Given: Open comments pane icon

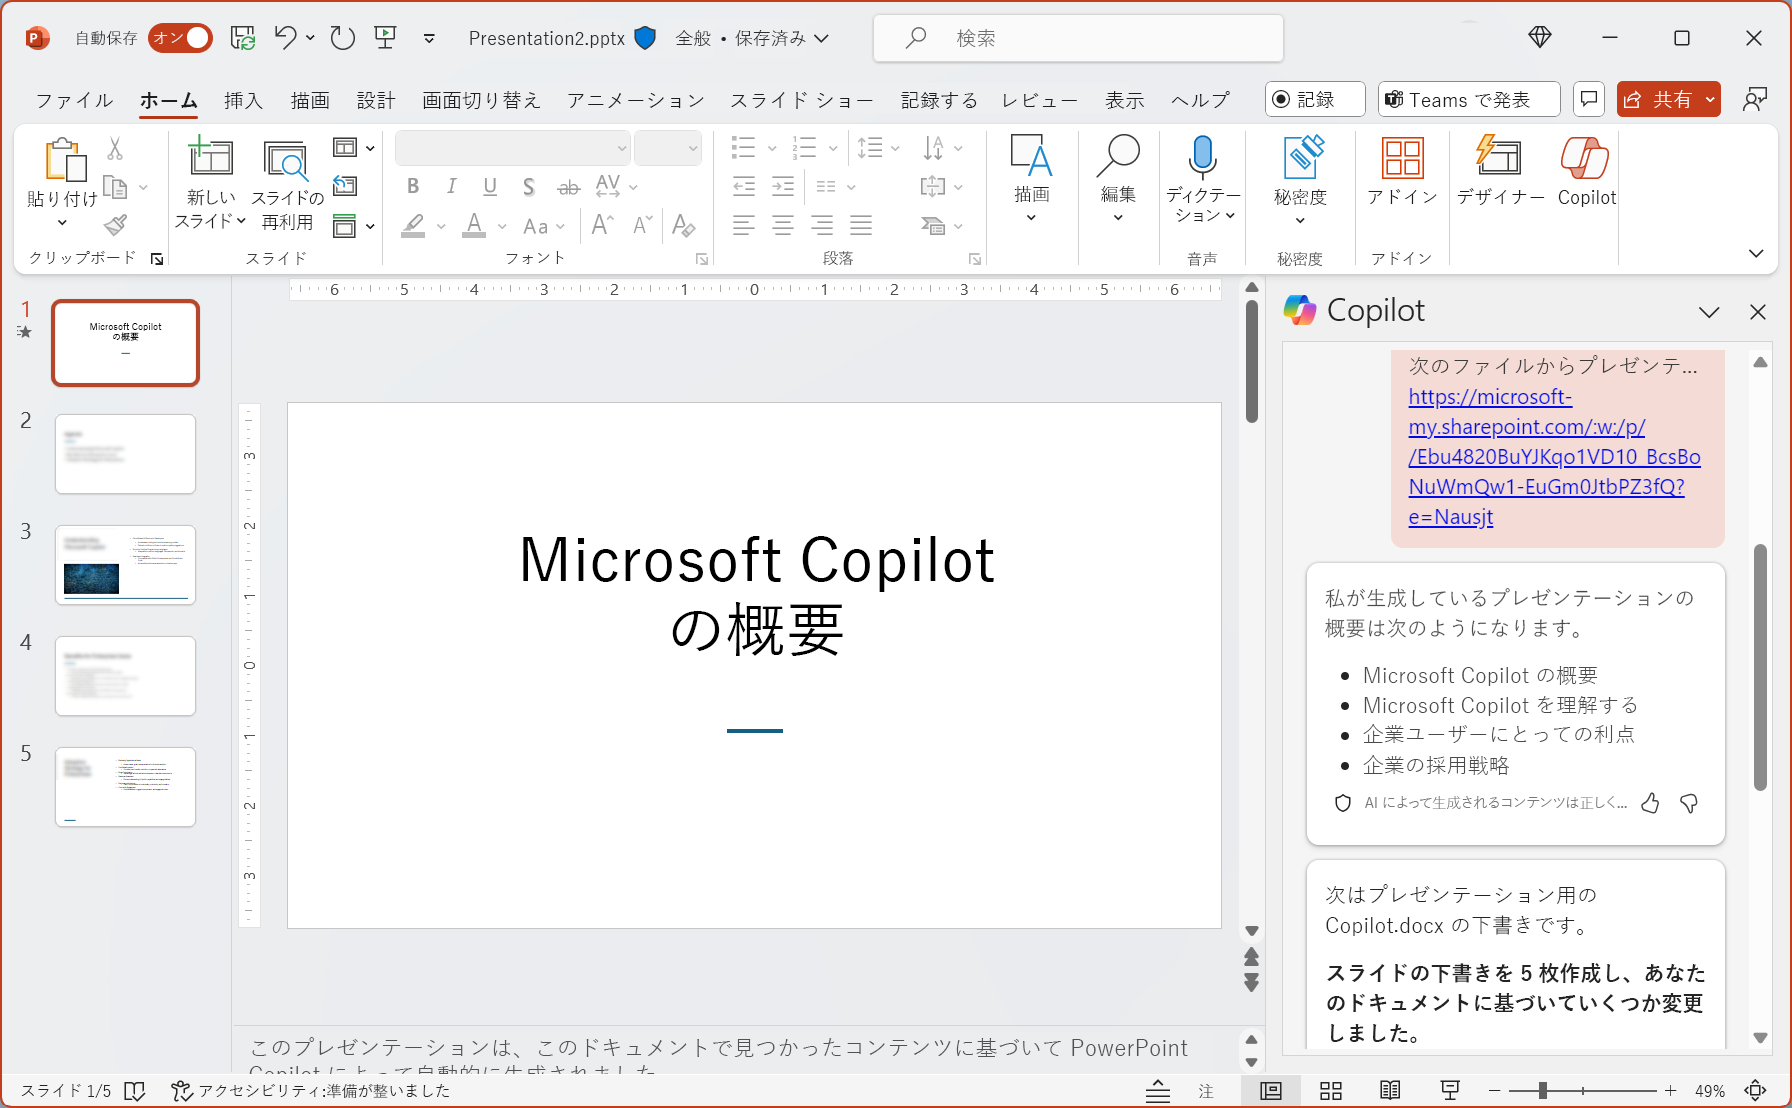Looking at the screenshot, I should 1589,99.
